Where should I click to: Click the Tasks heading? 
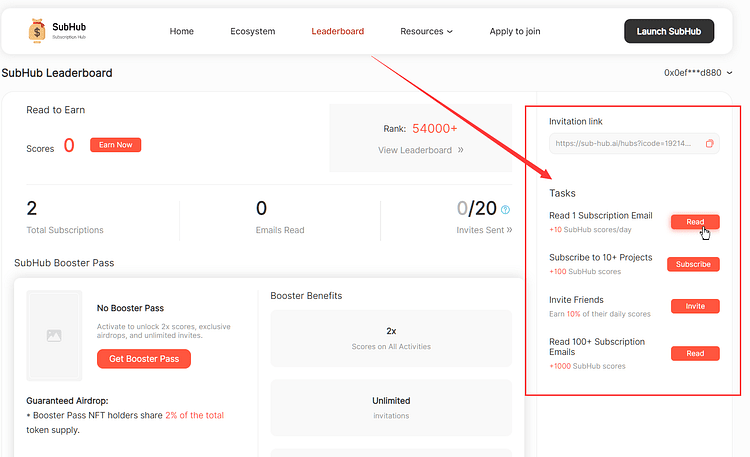[x=562, y=193]
